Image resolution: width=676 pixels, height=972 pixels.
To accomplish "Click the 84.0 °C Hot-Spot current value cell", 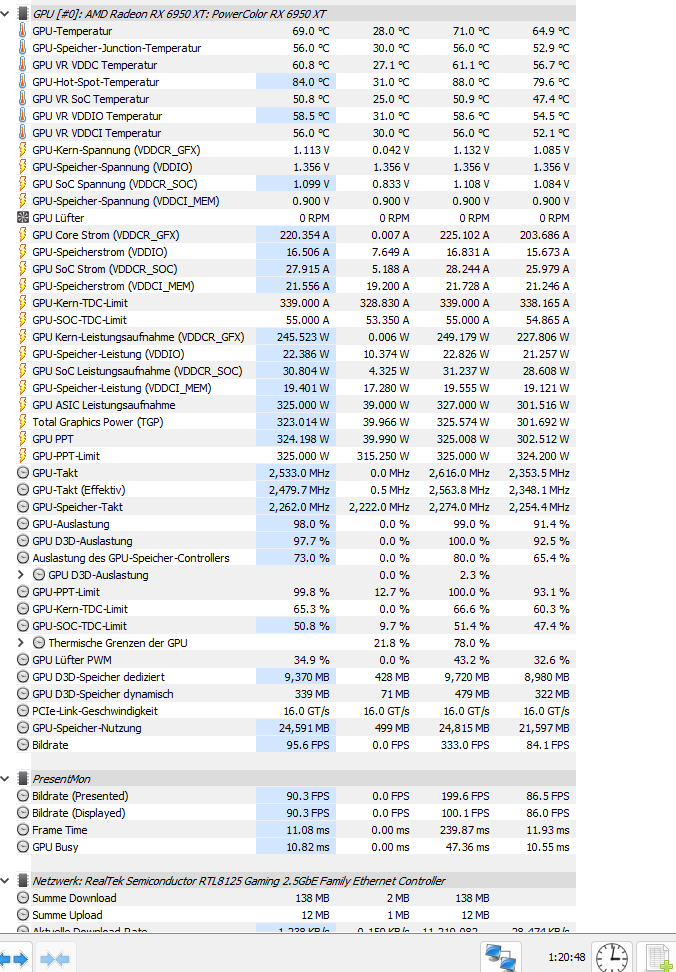I will click(296, 82).
